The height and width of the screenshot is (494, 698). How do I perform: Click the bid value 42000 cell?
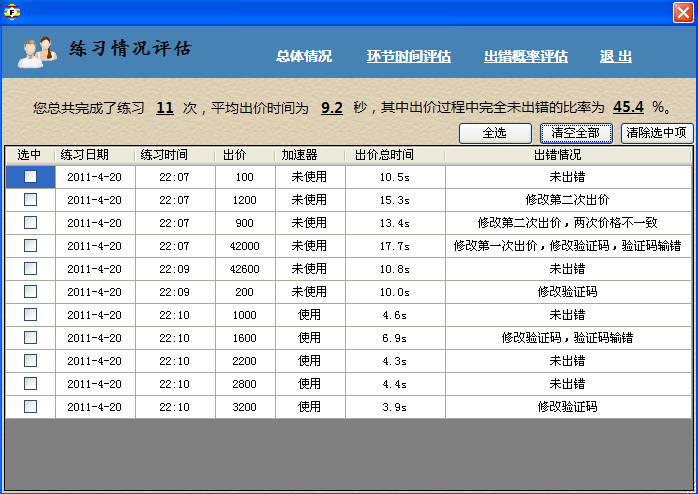(245, 246)
